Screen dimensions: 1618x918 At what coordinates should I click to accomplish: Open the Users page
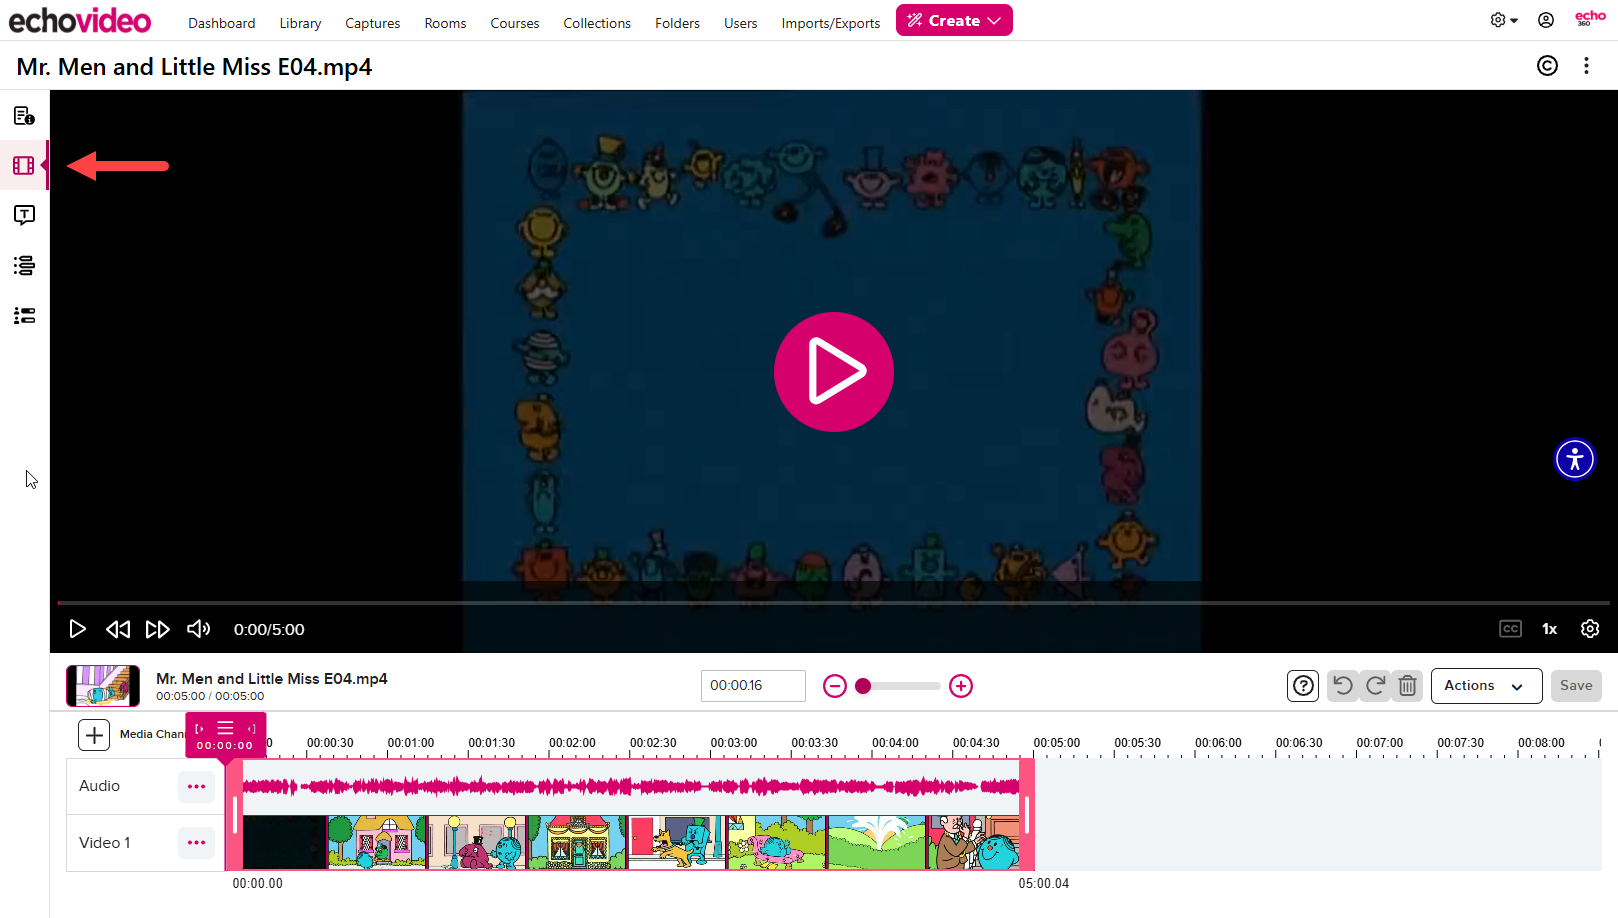pos(741,23)
